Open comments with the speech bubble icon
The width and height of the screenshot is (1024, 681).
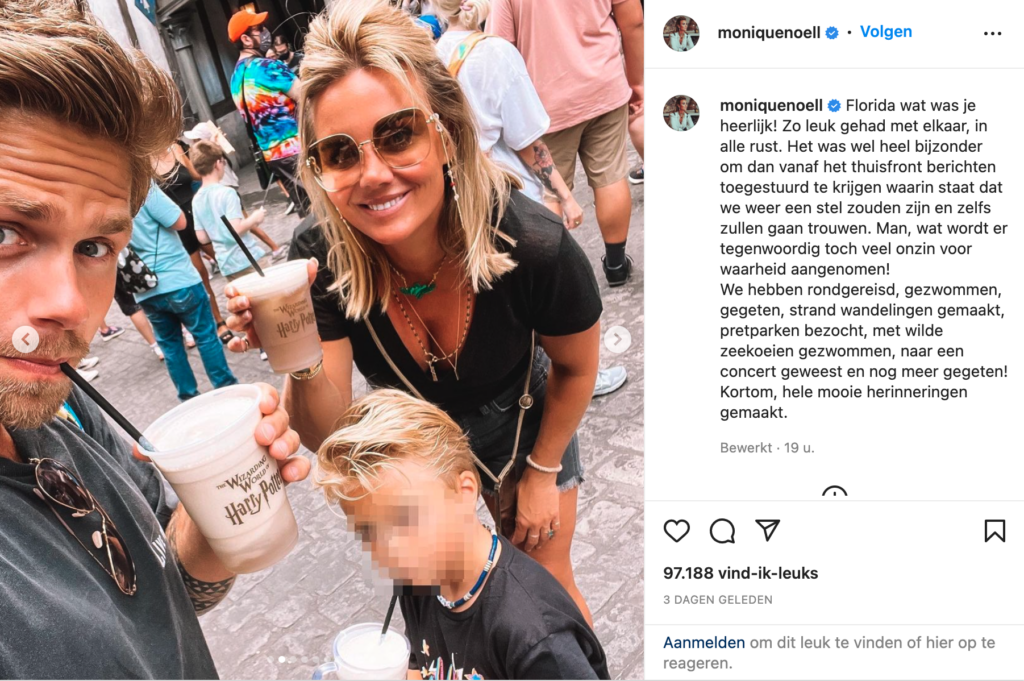(x=722, y=531)
